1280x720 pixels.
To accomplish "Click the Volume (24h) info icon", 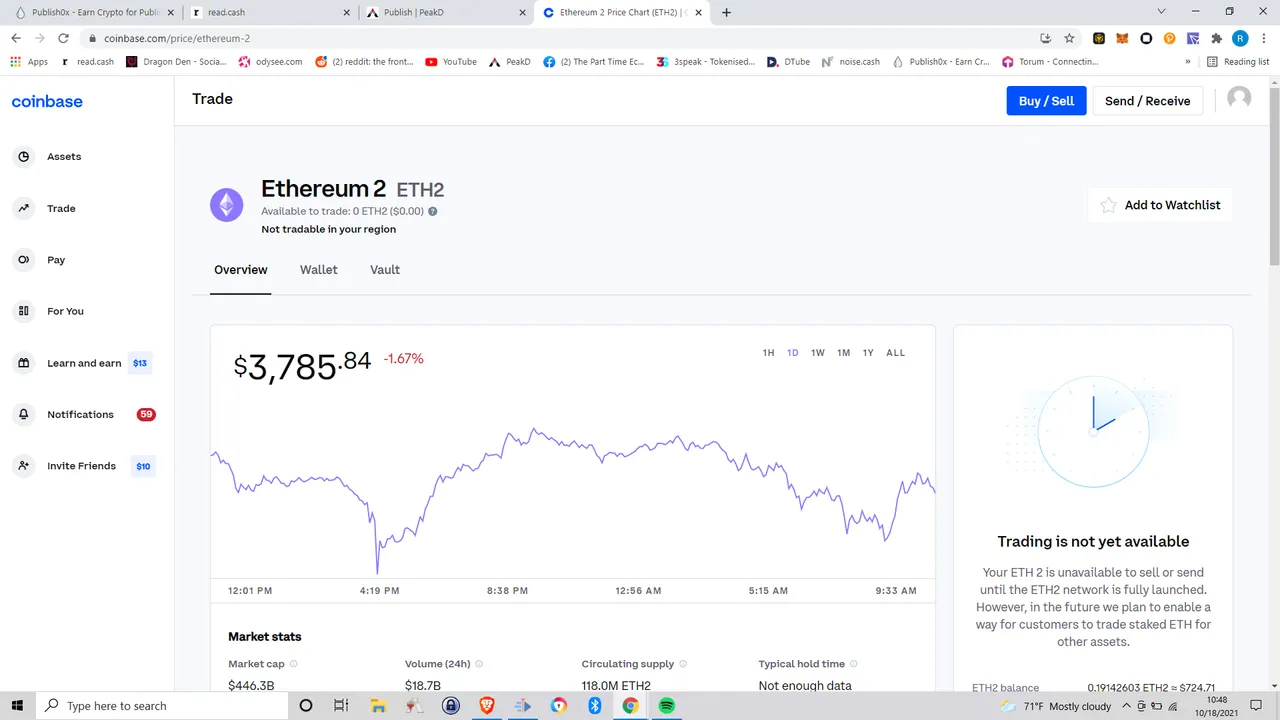I will (479, 664).
